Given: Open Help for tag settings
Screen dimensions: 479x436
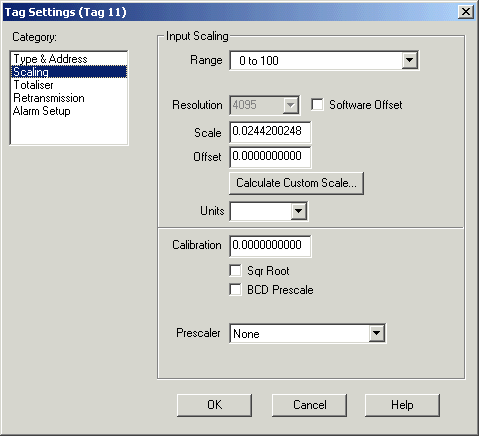Looking at the screenshot, I should (x=402, y=405).
